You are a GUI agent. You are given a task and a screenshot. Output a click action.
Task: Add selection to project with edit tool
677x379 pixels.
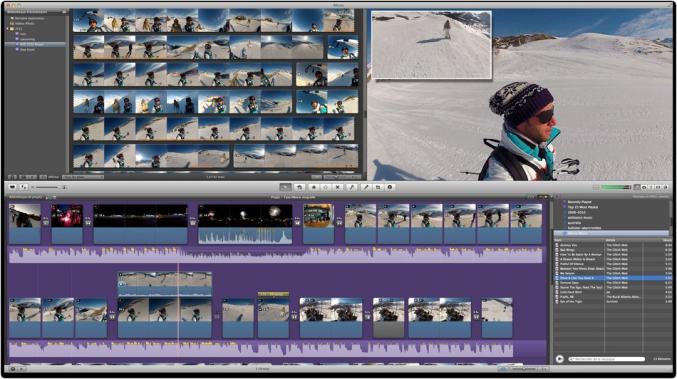click(x=299, y=187)
